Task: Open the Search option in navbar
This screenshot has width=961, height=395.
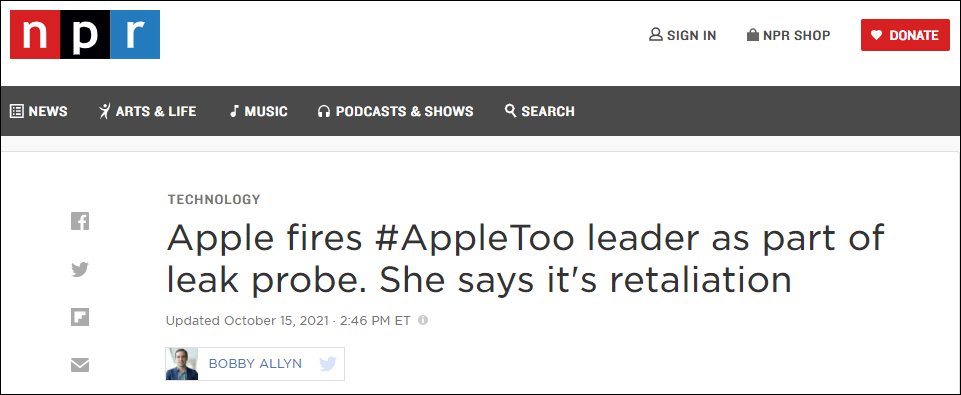Action: 539,111
